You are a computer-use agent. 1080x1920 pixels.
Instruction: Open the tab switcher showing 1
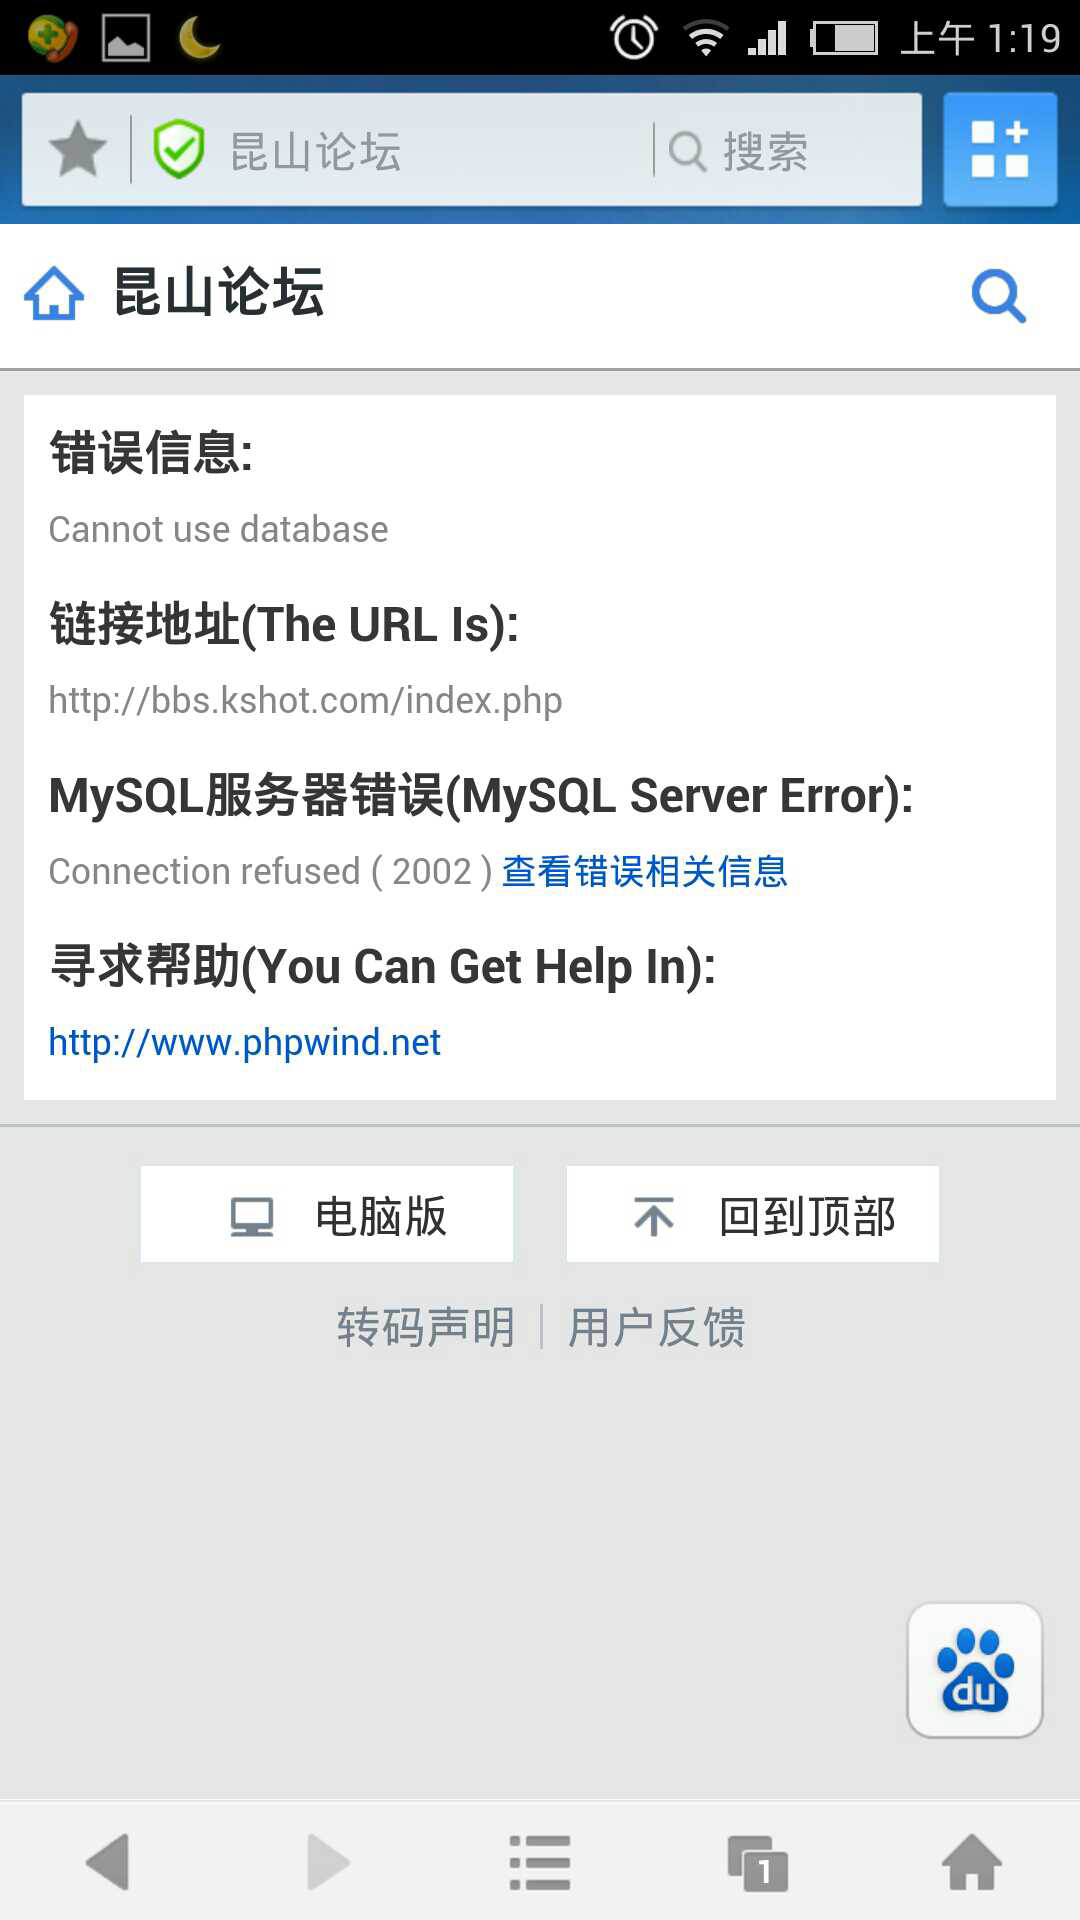tap(758, 1864)
